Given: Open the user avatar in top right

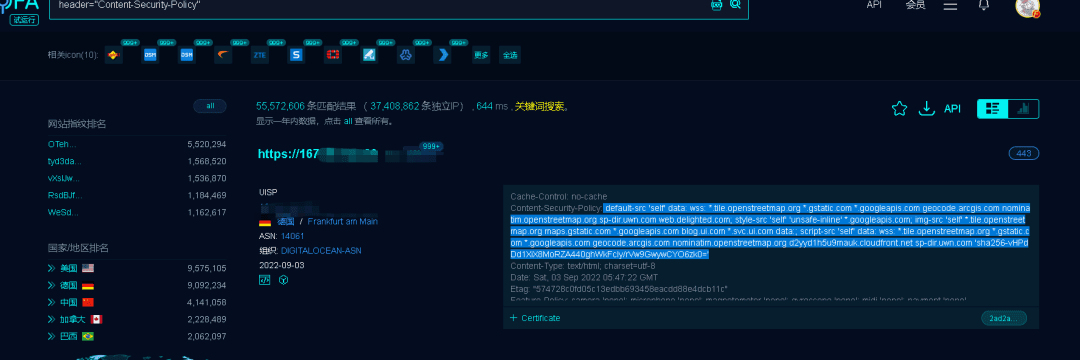Looking at the screenshot, I should [1027, 6].
